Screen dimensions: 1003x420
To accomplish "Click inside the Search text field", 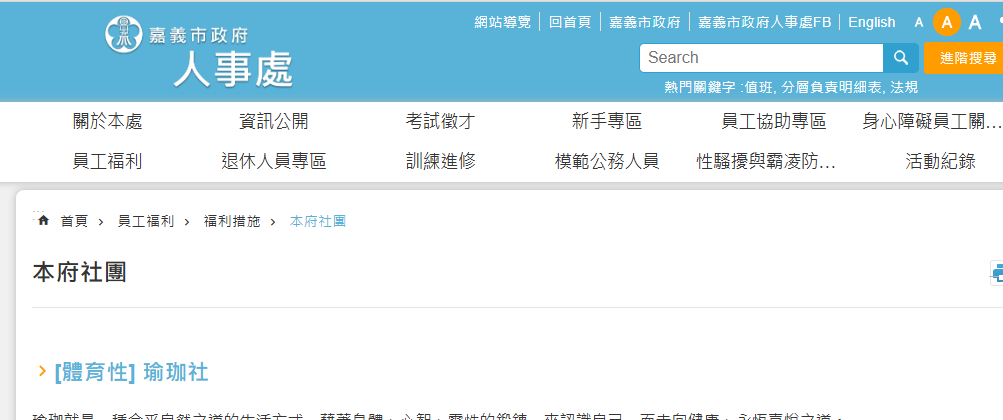I will click(760, 58).
